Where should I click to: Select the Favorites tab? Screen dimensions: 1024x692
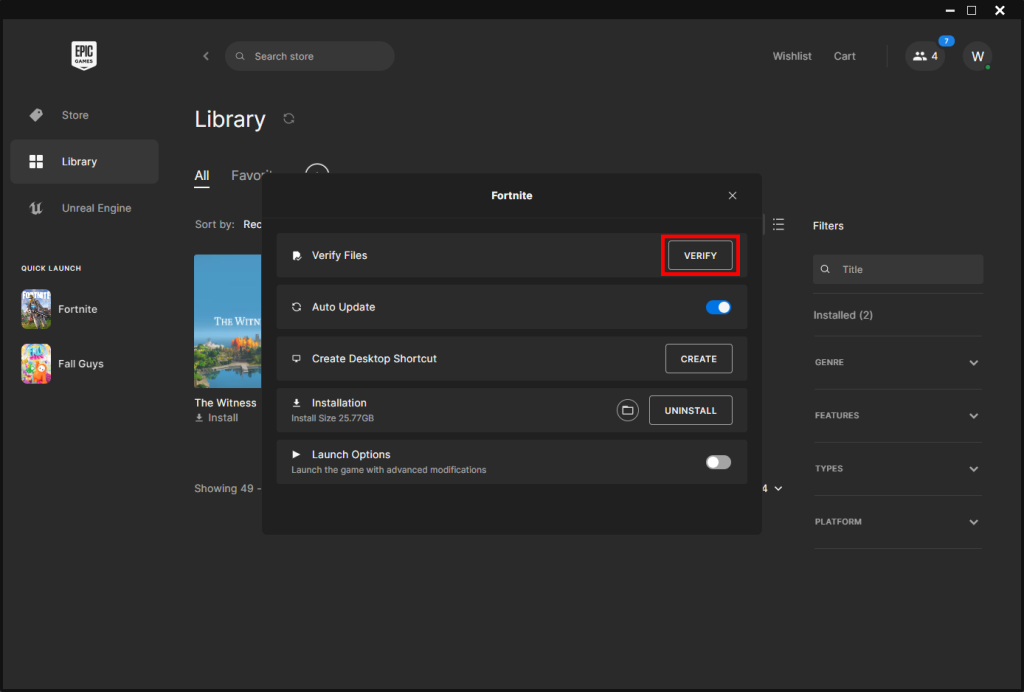(x=250, y=176)
